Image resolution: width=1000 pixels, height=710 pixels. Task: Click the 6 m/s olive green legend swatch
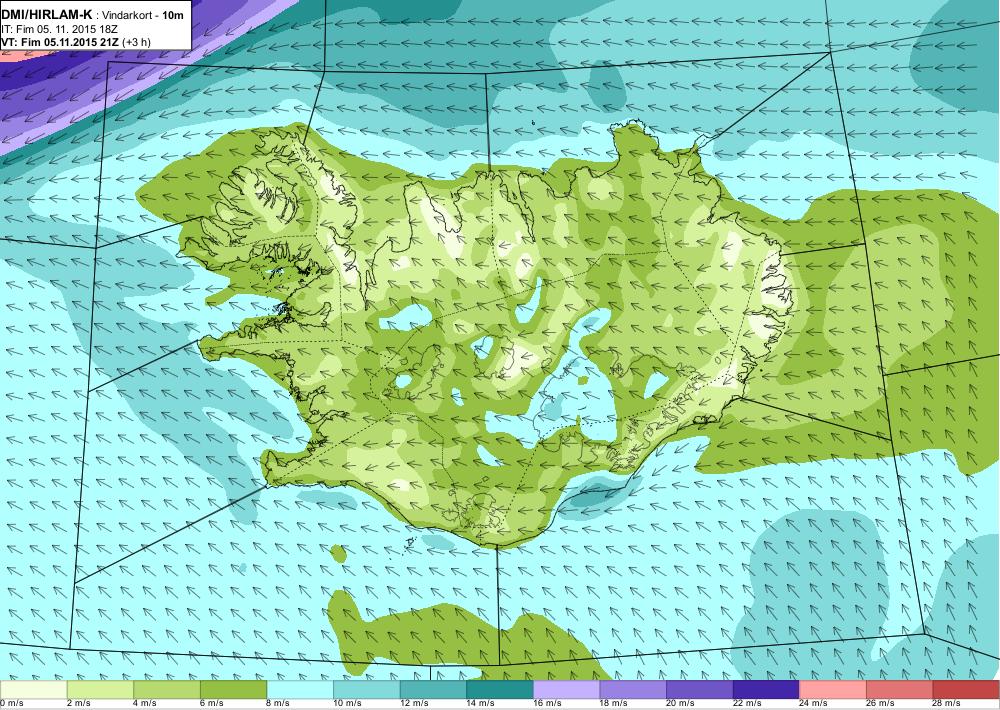tap(233, 690)
